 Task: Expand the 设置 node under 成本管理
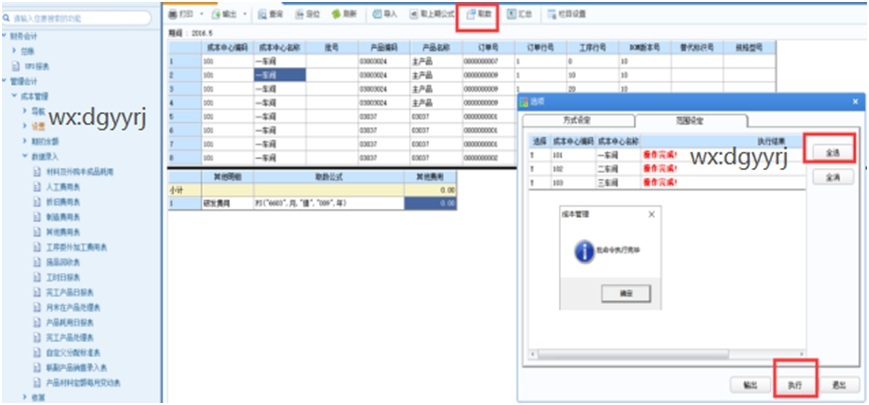tap(25, 126)
